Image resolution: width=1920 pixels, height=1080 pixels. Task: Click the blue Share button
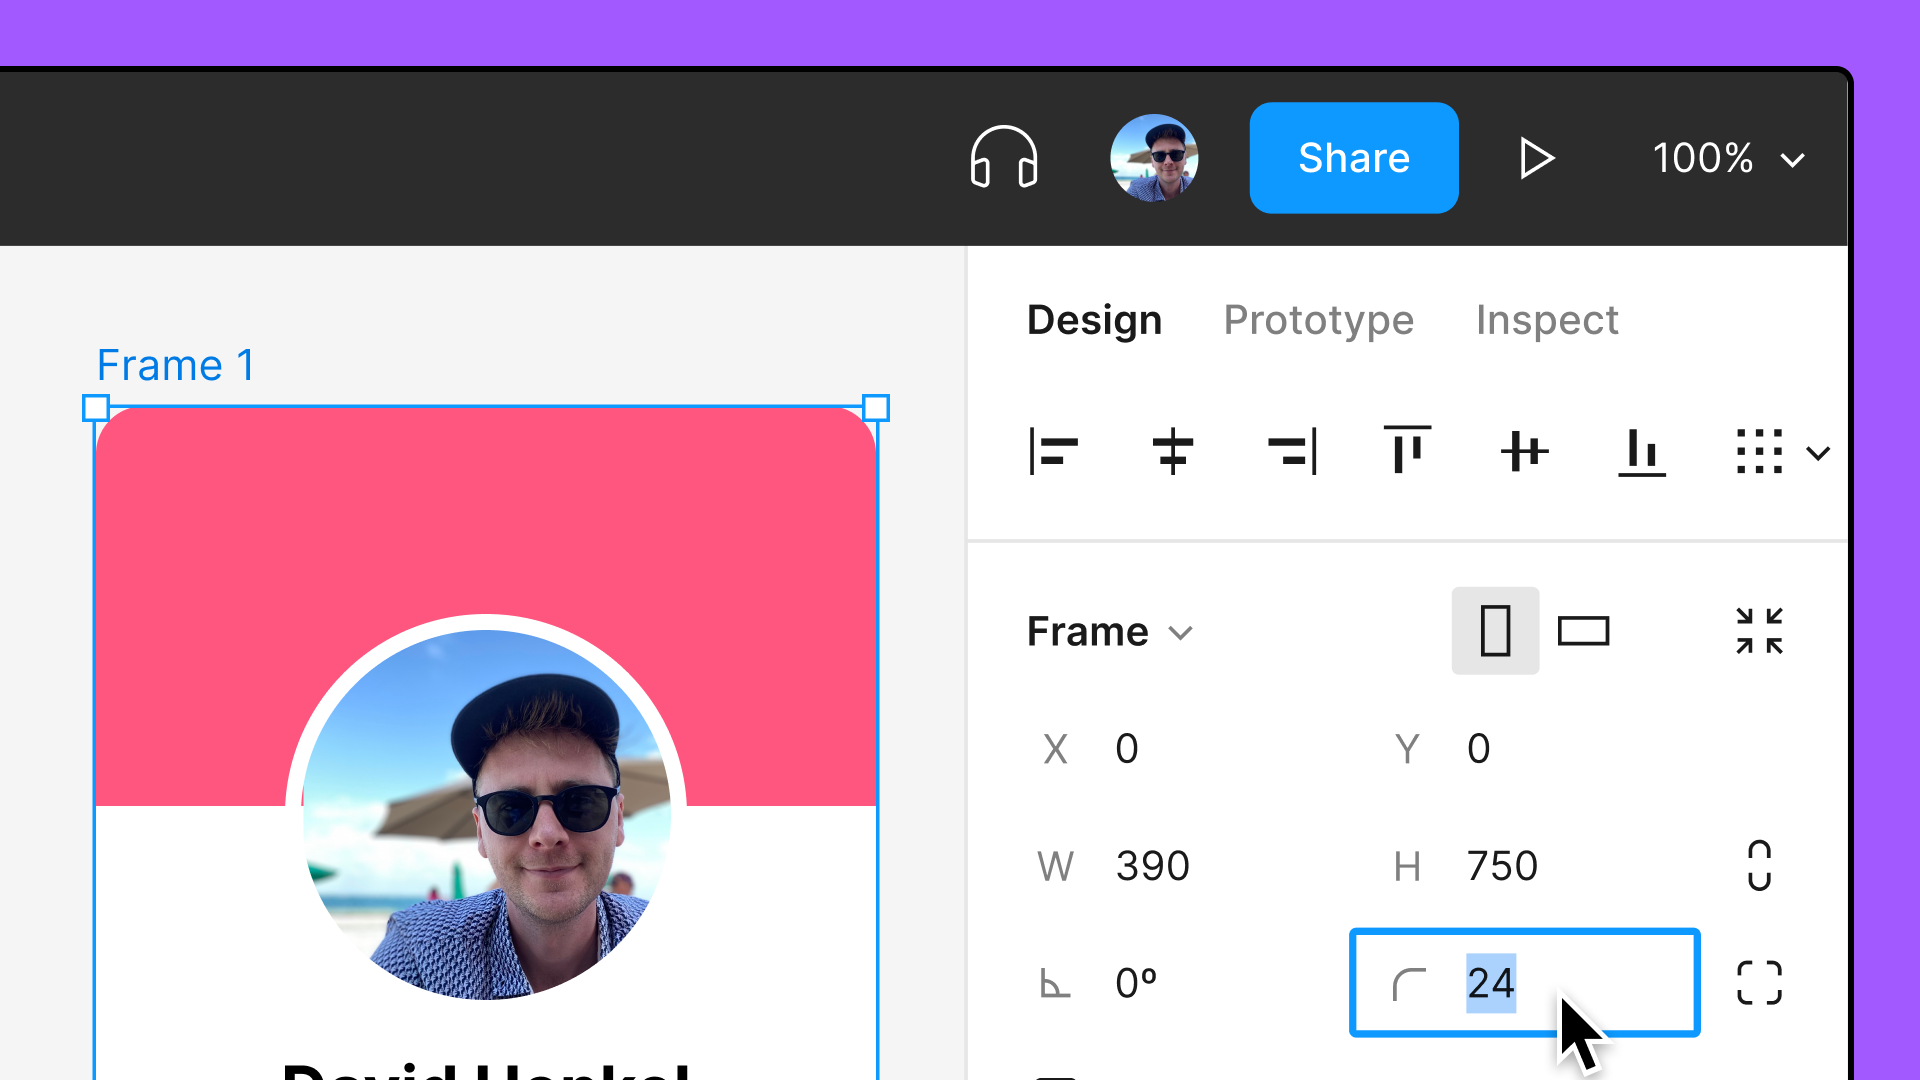click(1353, 158)
